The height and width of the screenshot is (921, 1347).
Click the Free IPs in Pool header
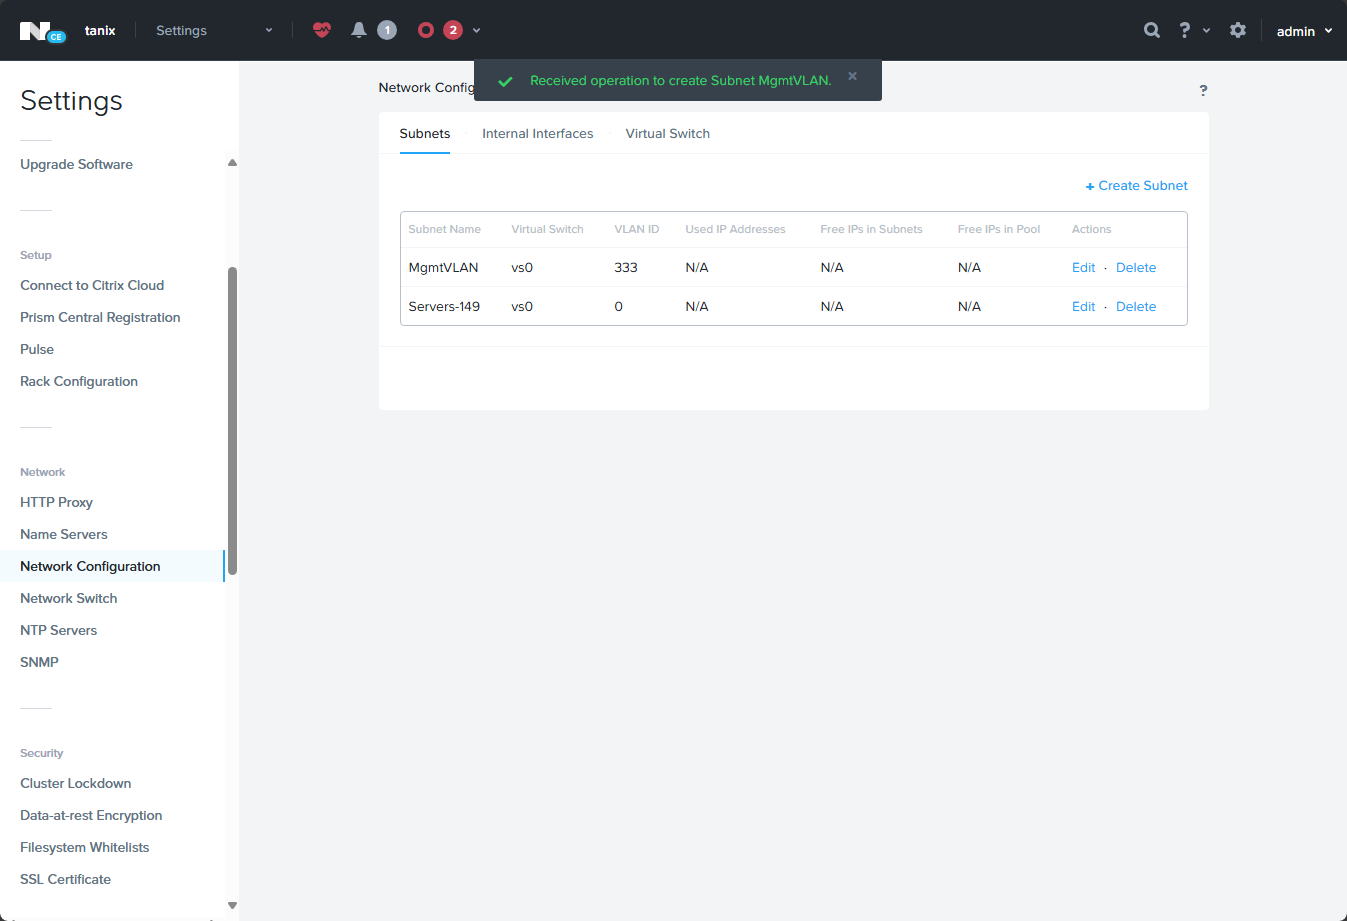pos(999,229)
